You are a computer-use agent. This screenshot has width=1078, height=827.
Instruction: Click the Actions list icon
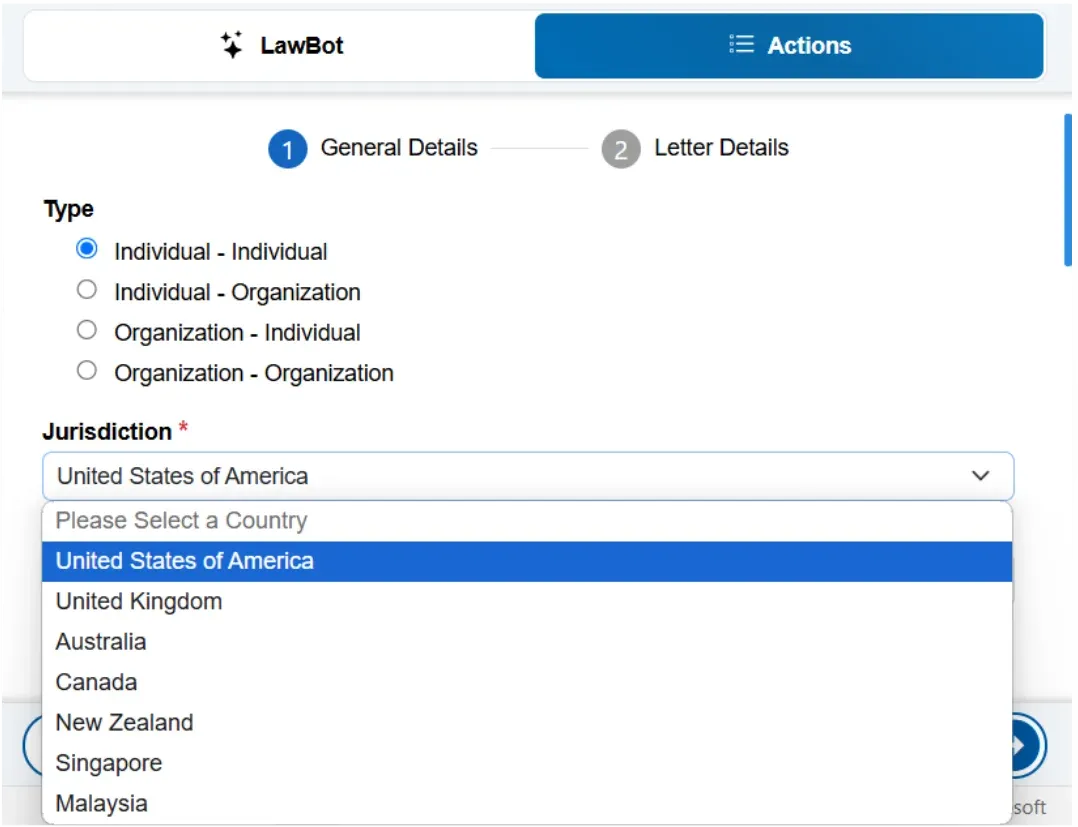pos(741,44)
